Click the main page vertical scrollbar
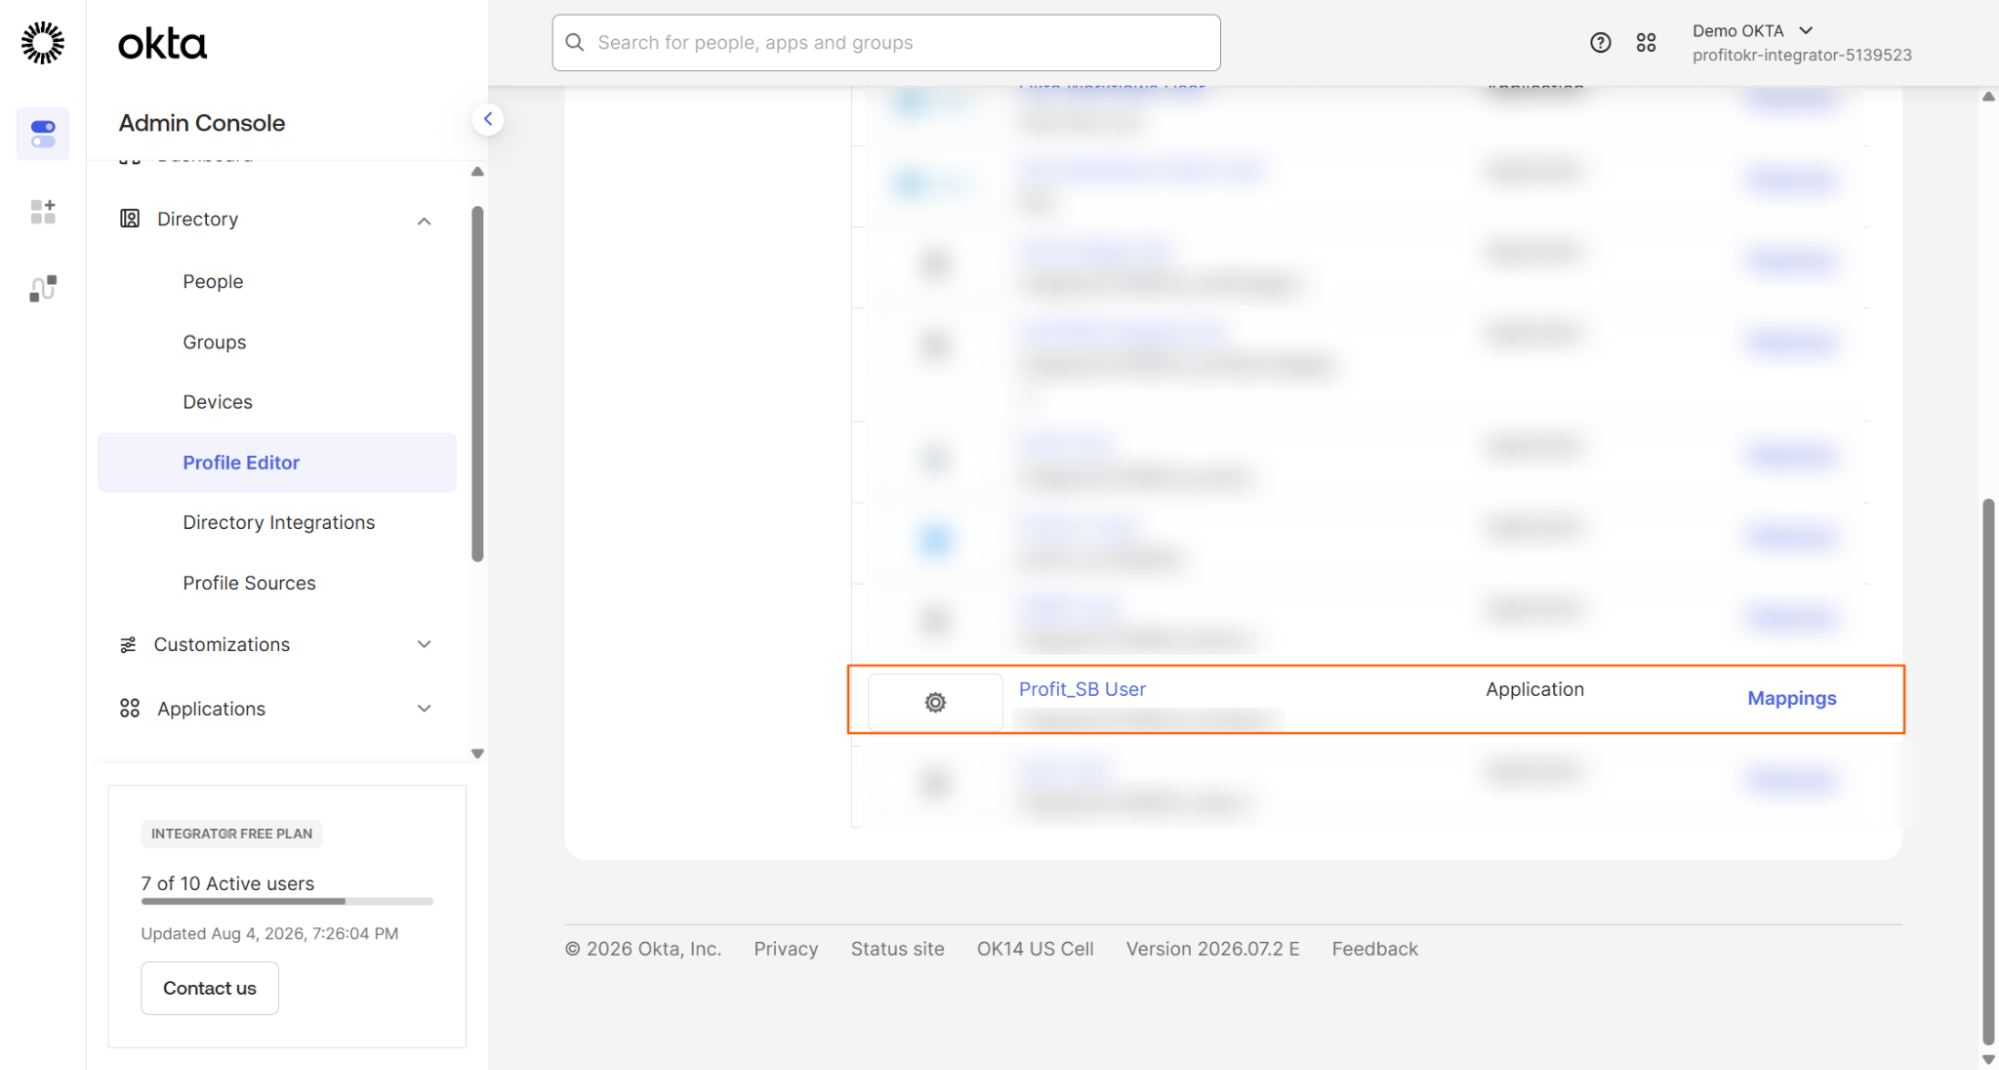 1988,770
